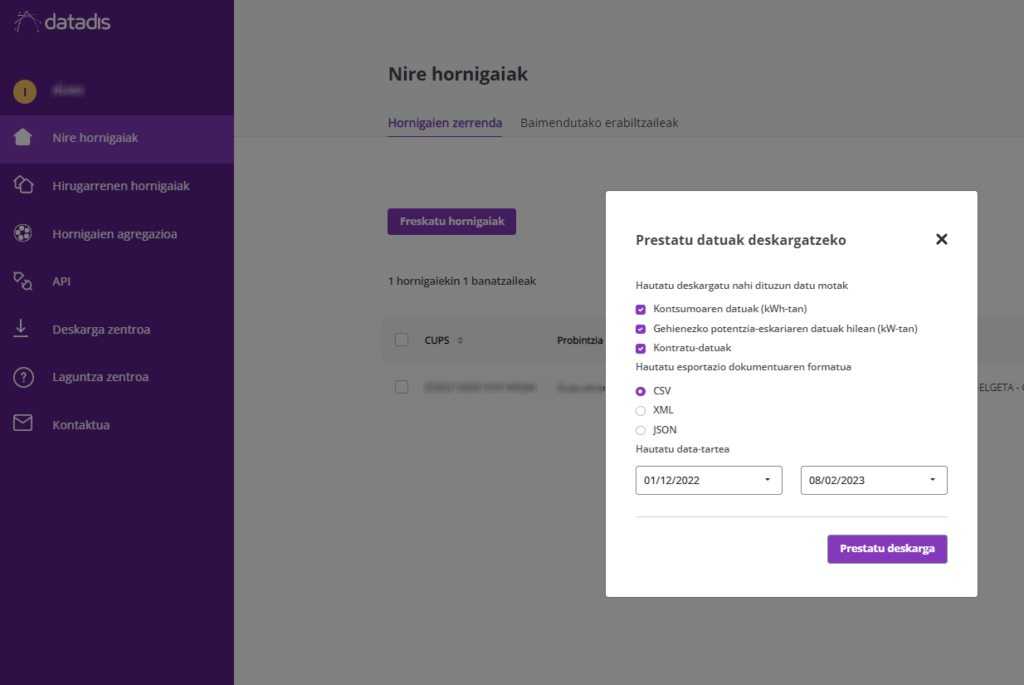The height and width of the screenshot is (685, 1024).
Task: Click the Hirugarrenen hornigaiak house icon
Action: pyautogui.click(x=23, y=185)
